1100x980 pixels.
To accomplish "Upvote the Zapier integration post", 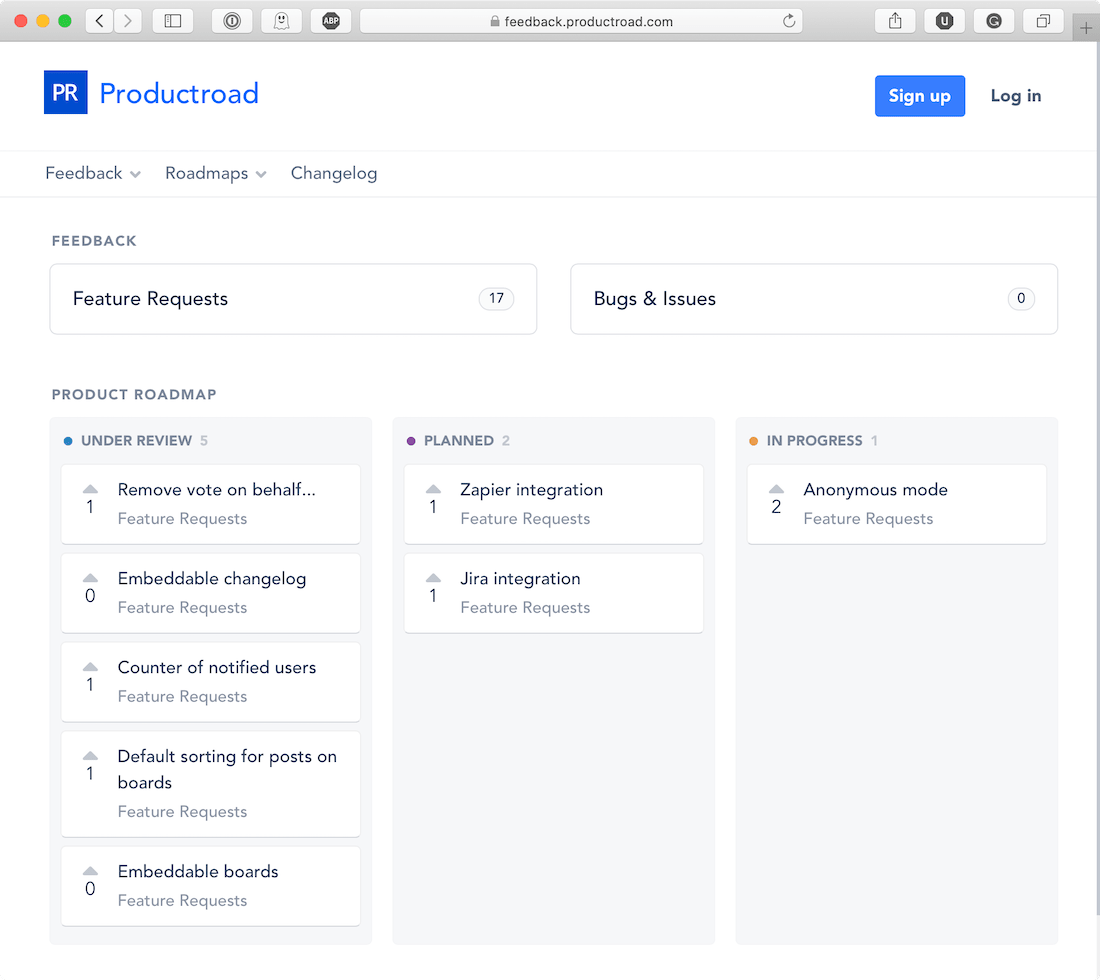I will tap(434, 489).
